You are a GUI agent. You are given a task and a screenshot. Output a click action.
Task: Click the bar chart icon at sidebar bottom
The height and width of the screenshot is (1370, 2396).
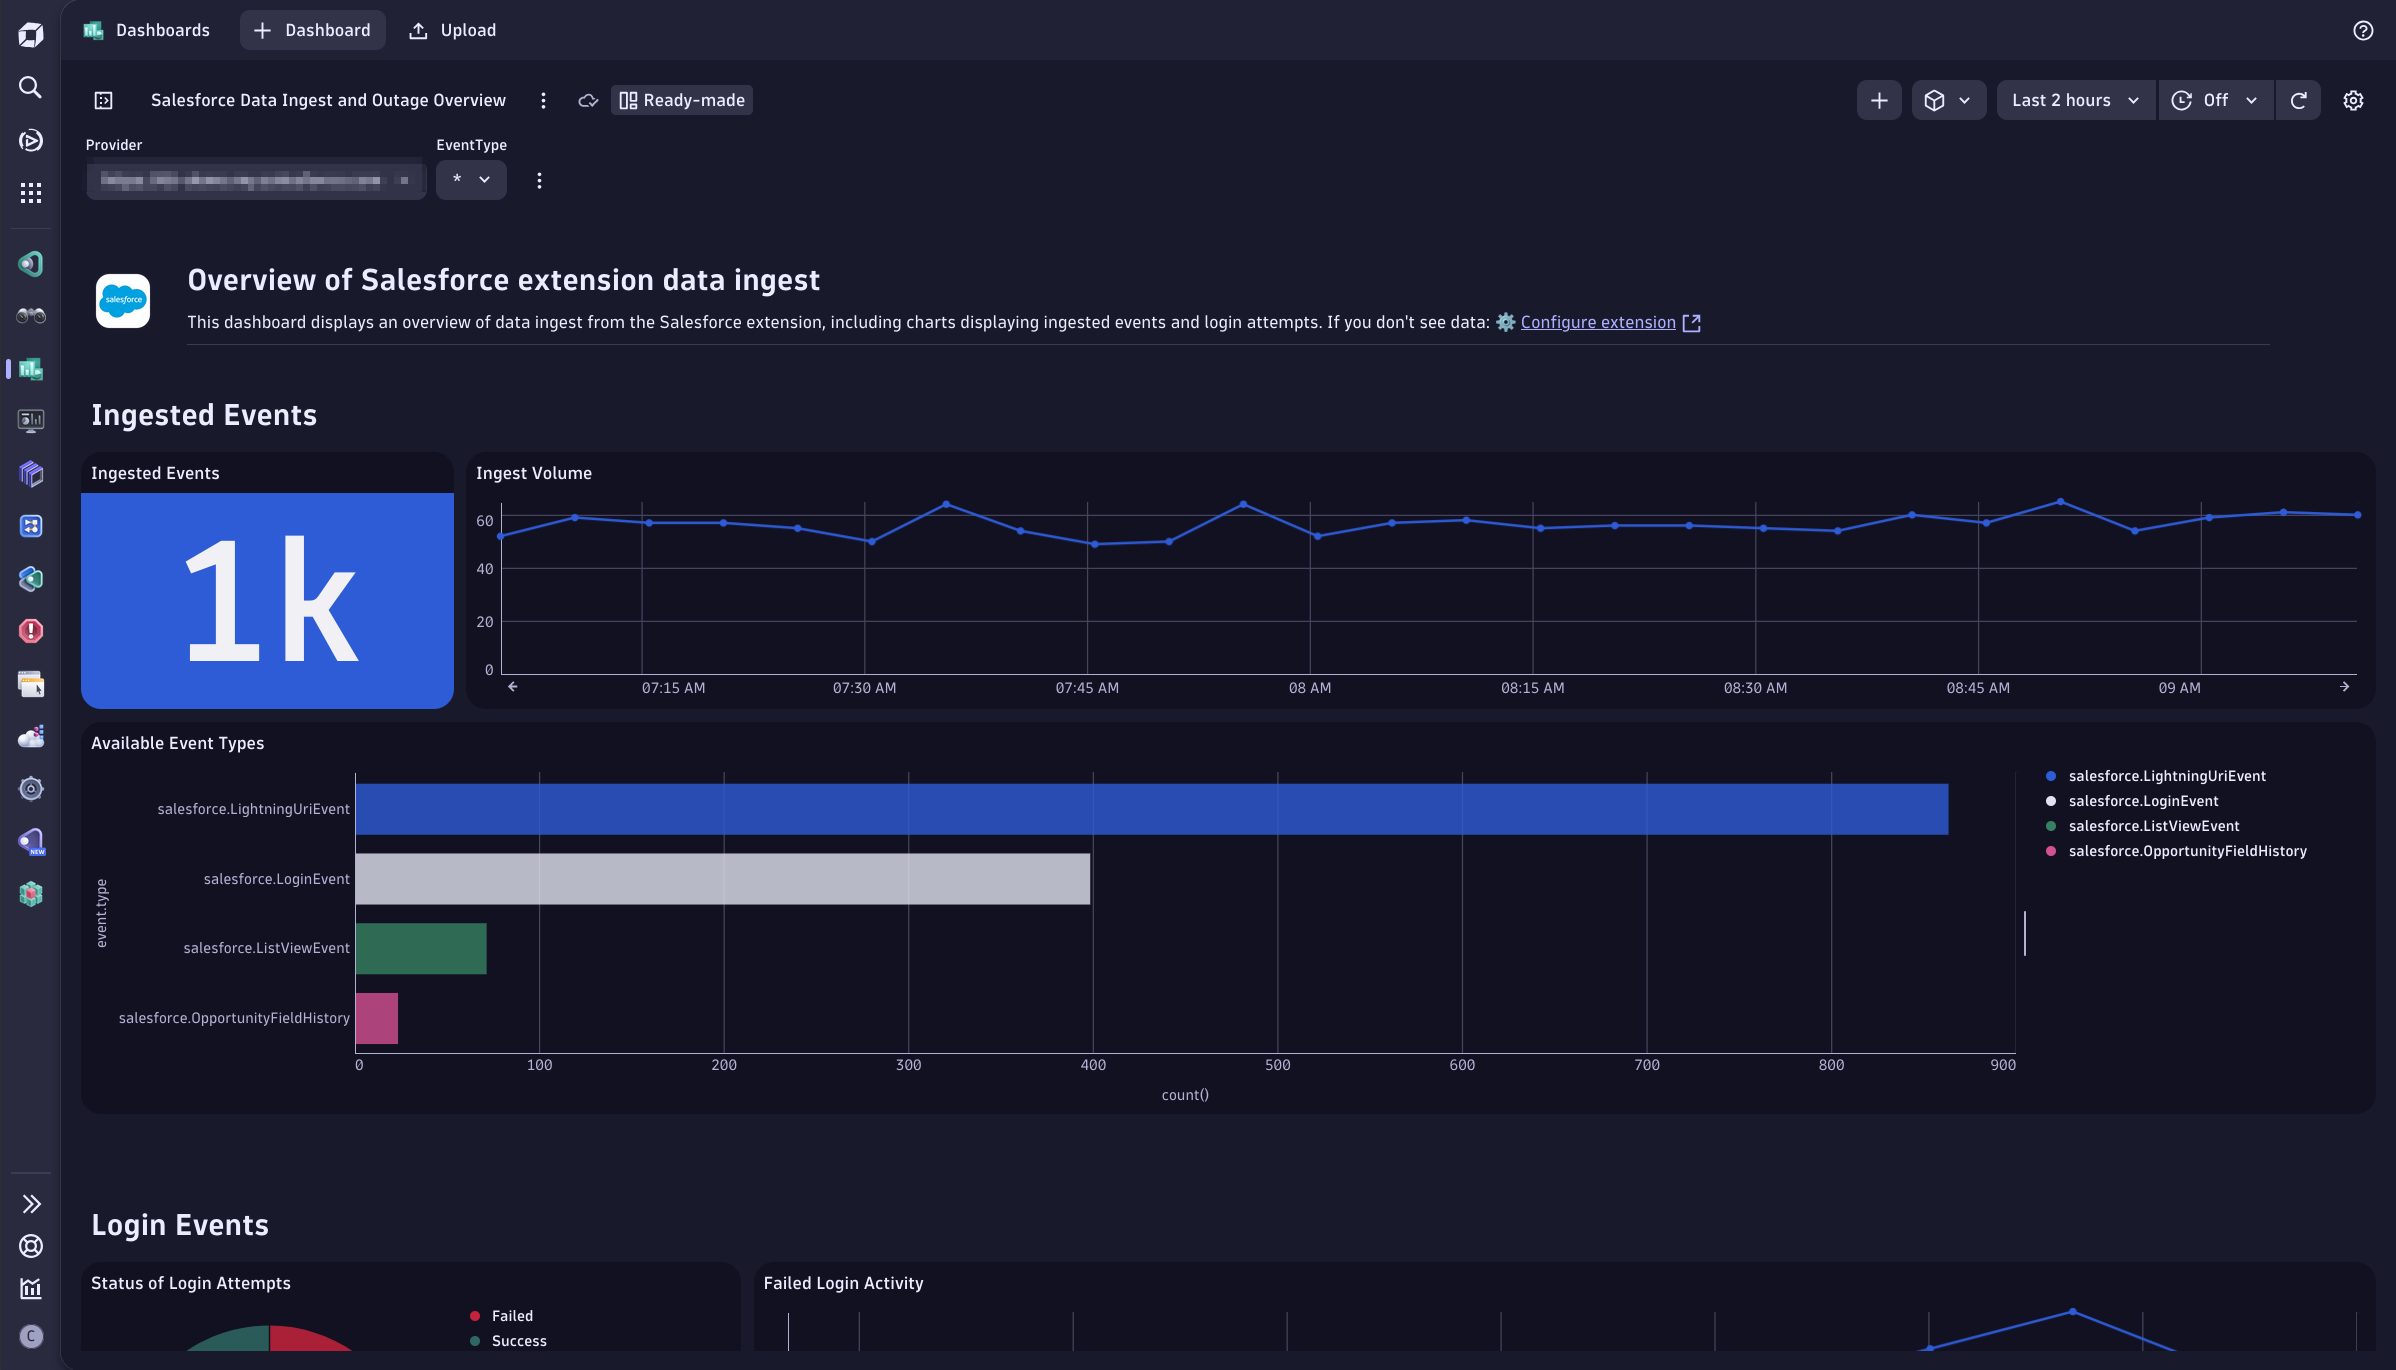pos(31,1289)
